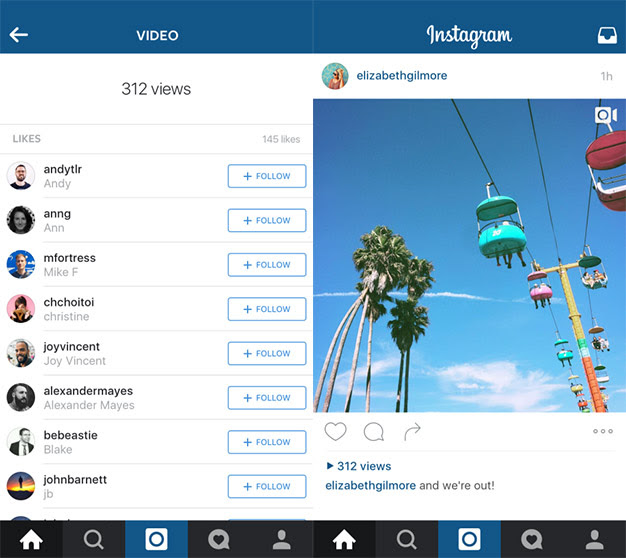Open the three-dot more options menu
The width and height of the screenshot is (626, 558).
(x=602, y=431)
